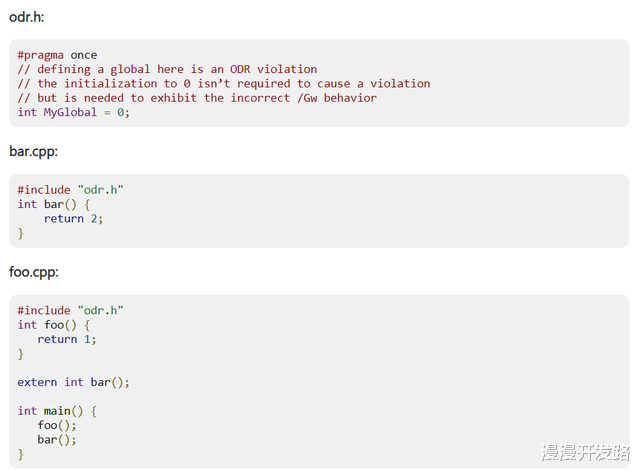Click the "#pragma once" code line
The width and height of the screenshot is (640, 474).
pos(57,55)
